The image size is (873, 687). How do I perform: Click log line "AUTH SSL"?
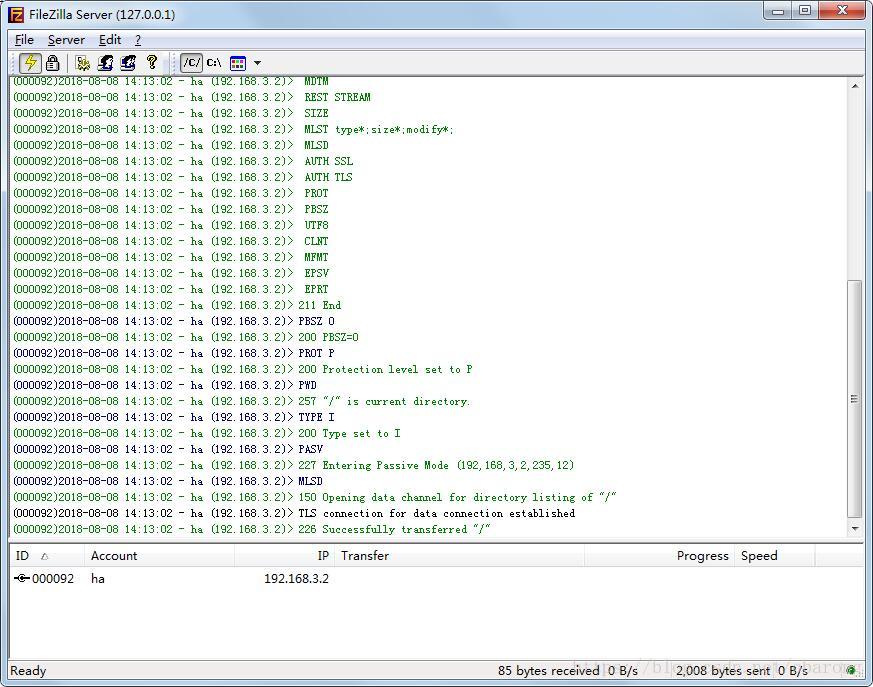coord(183,161)
